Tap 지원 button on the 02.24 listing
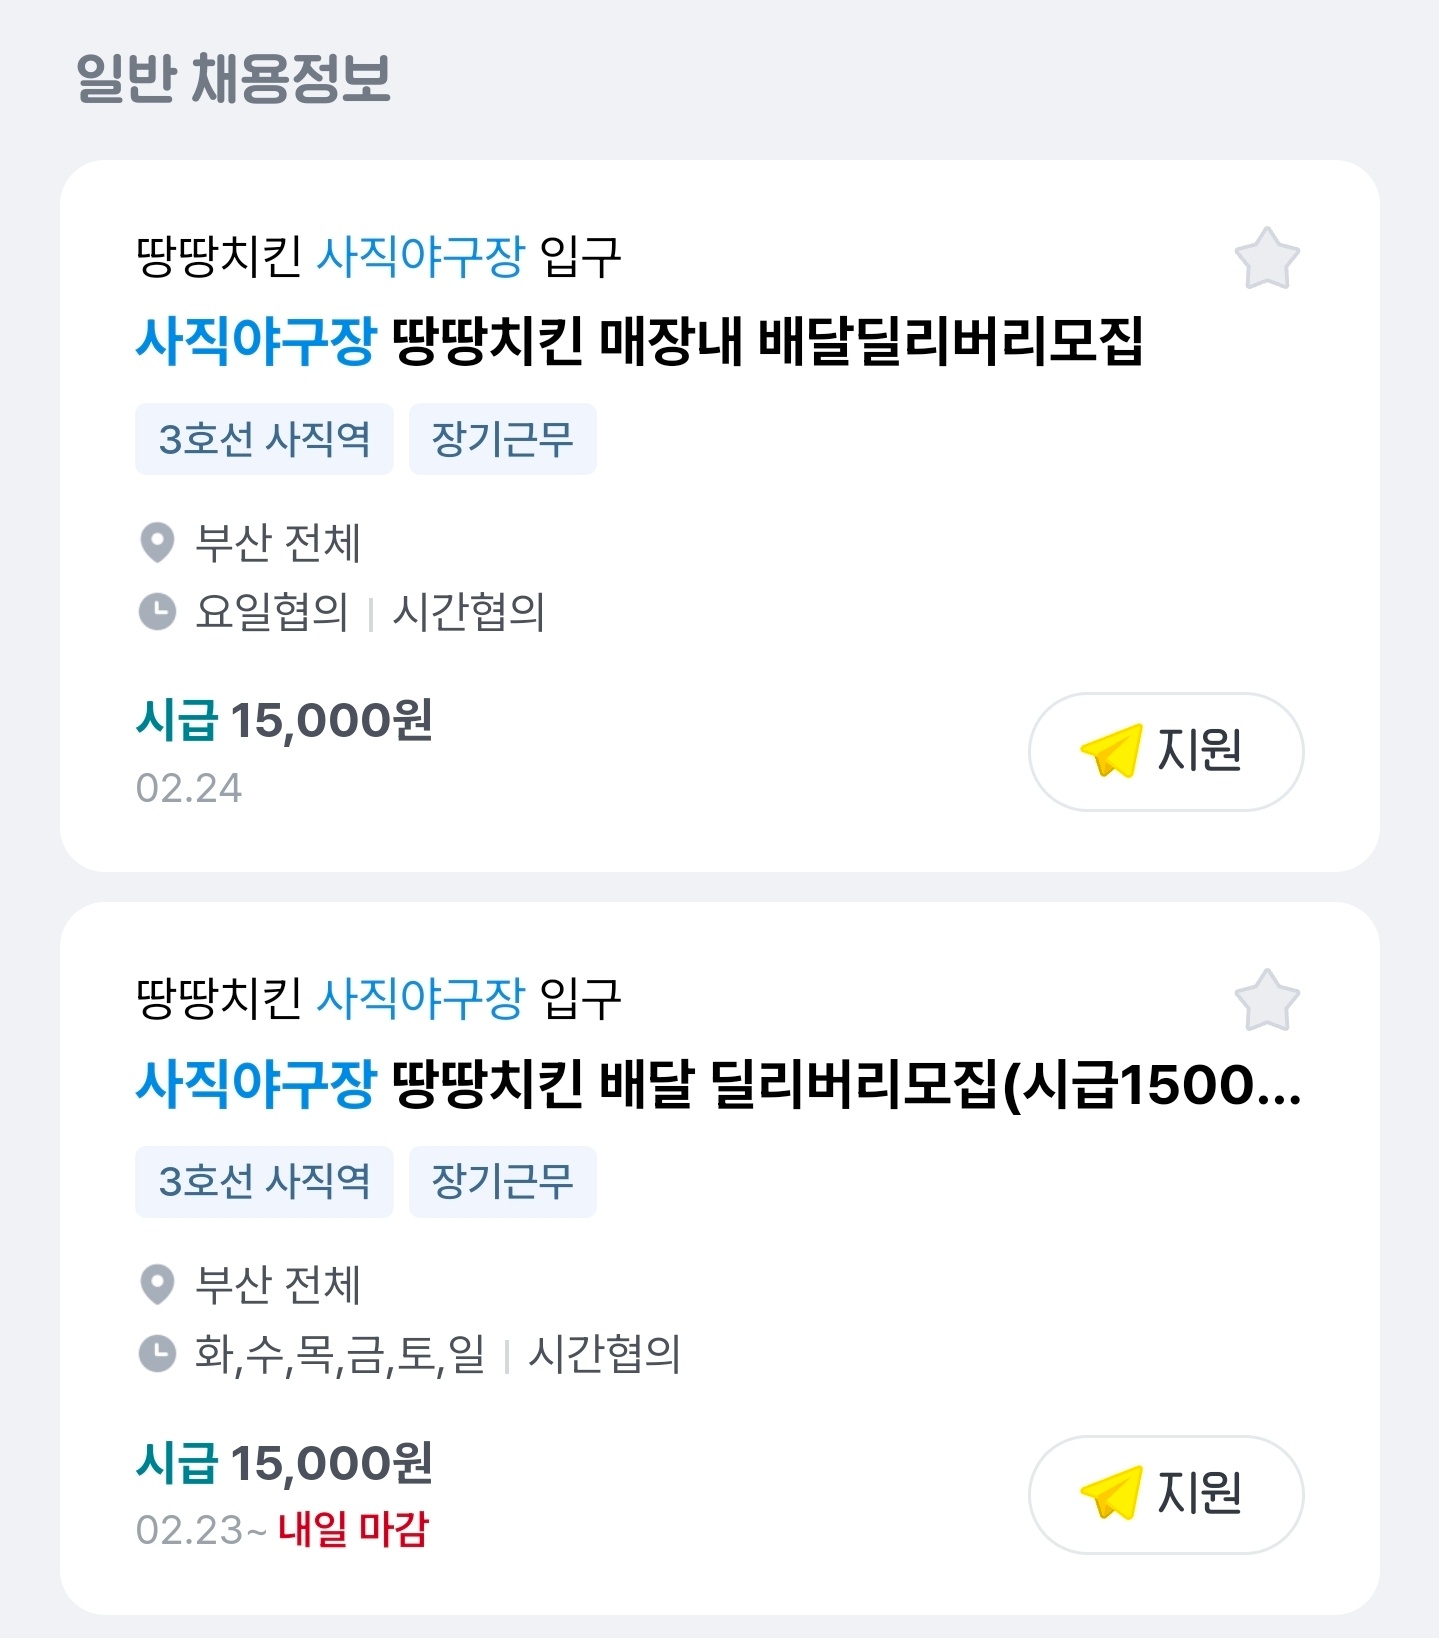Screen dimensions: 1439x1638 pos(1165,751)
